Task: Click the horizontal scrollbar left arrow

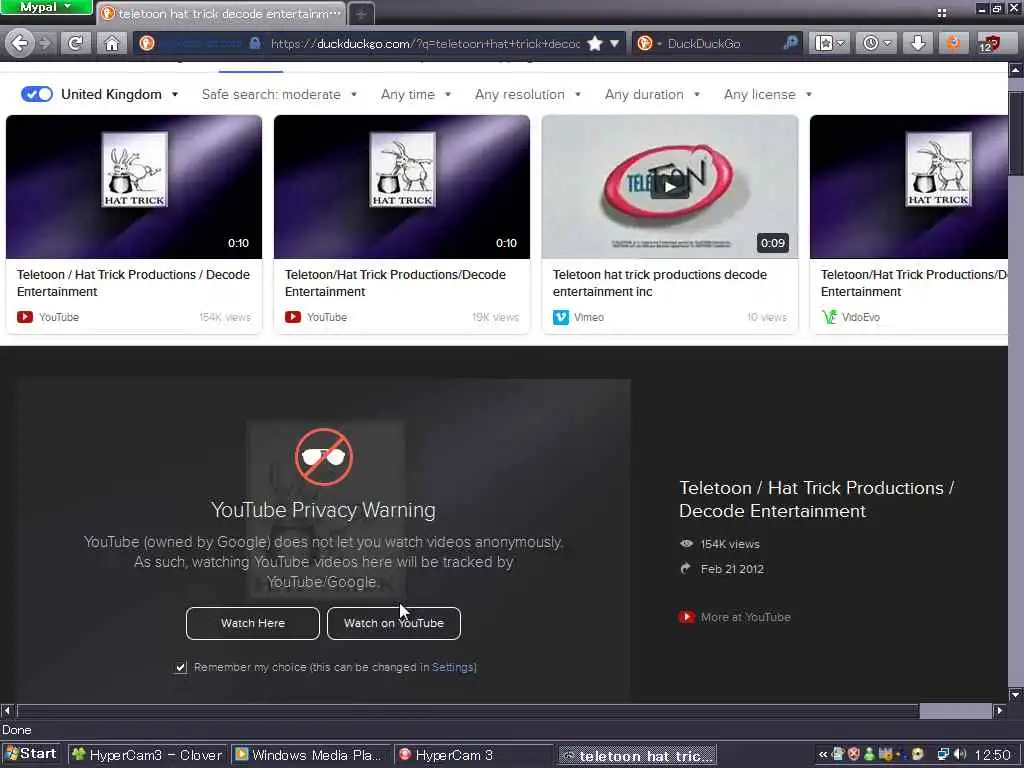Action: coord(7,711)
